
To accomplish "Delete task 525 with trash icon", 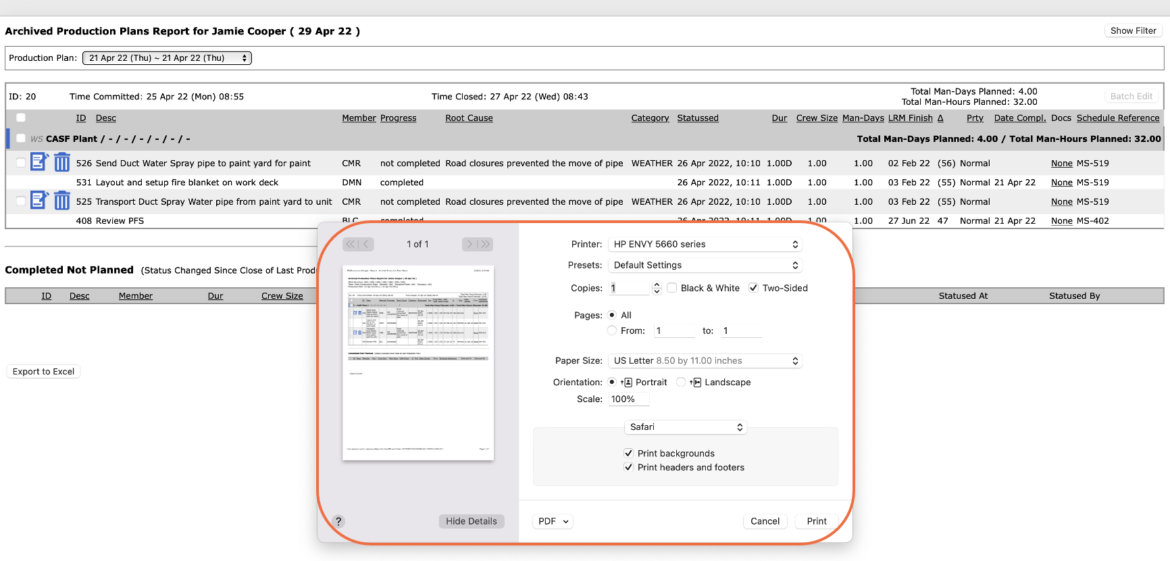I will pos(62,201).
